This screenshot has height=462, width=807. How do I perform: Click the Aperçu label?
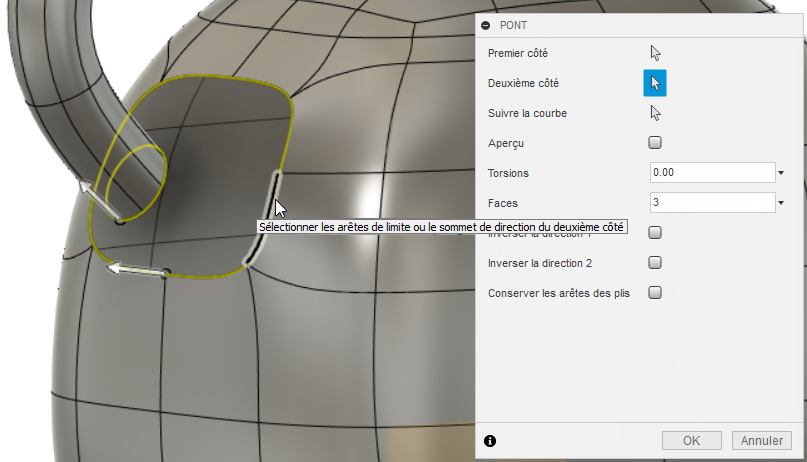(505, 143)
